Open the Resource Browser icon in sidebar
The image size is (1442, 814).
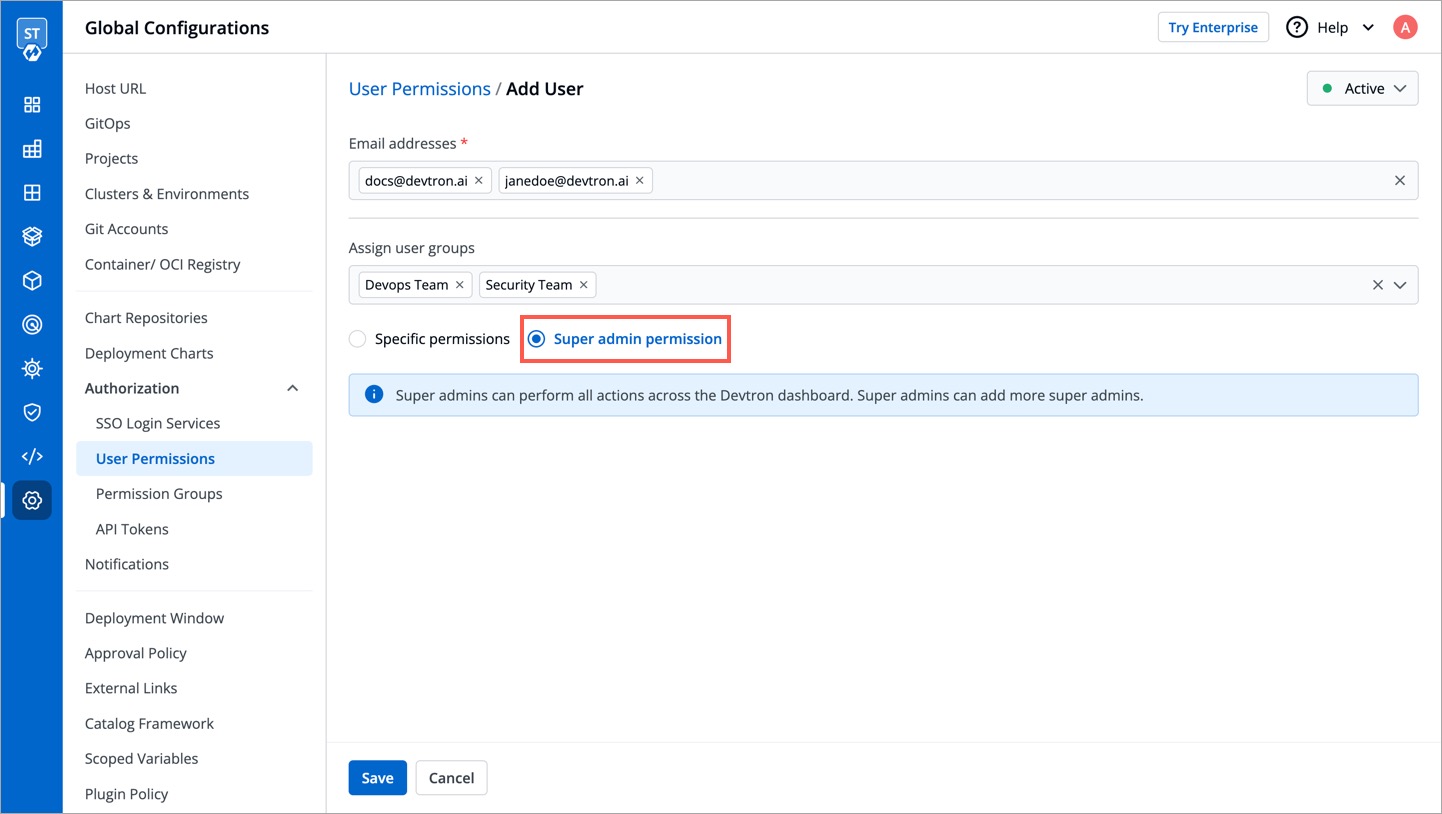point(32,193)
